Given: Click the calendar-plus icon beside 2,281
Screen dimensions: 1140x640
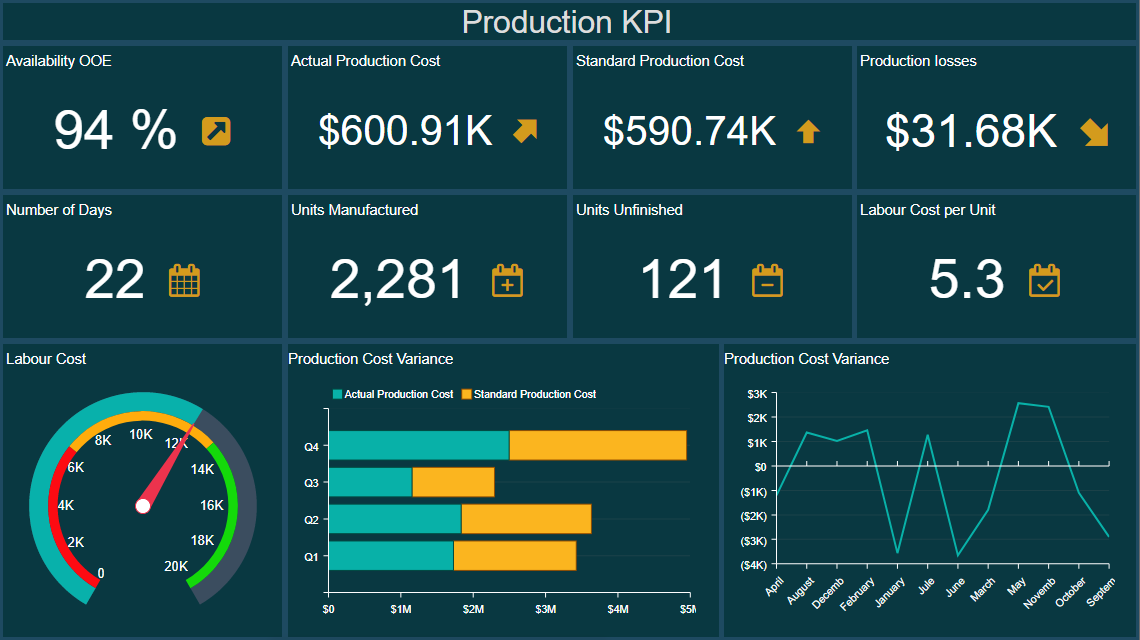Looking at the screenshot, I should pos(507,280).
